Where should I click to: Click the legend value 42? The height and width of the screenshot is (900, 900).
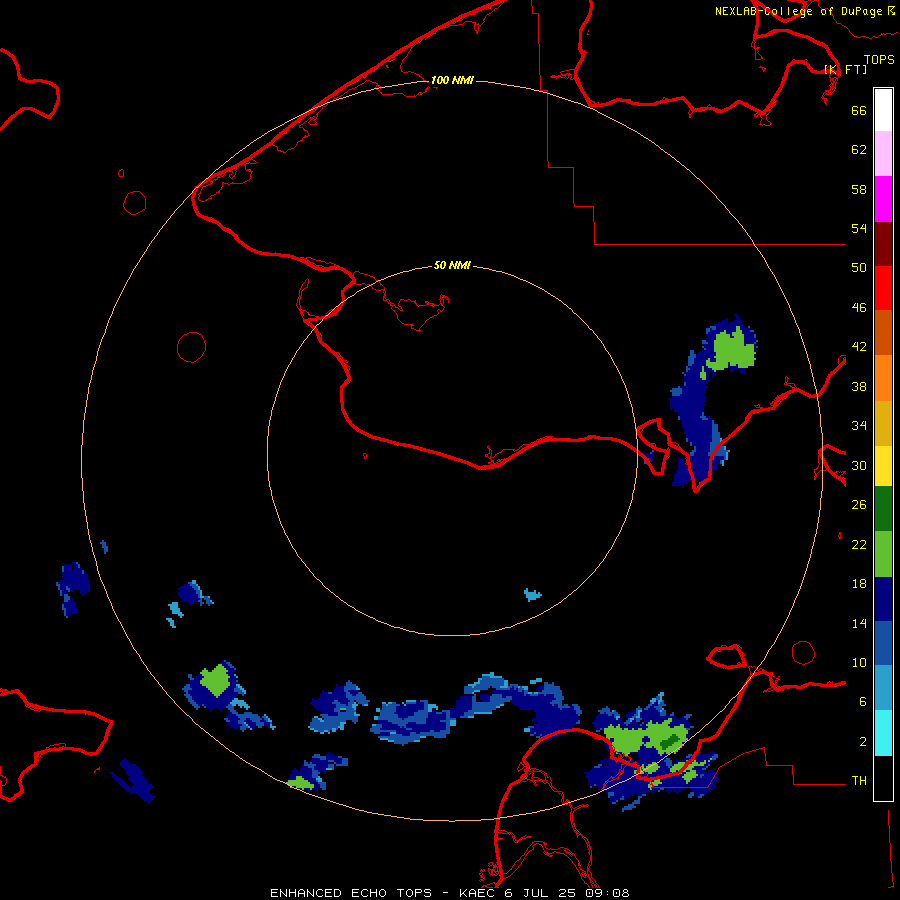pos(859,347)
